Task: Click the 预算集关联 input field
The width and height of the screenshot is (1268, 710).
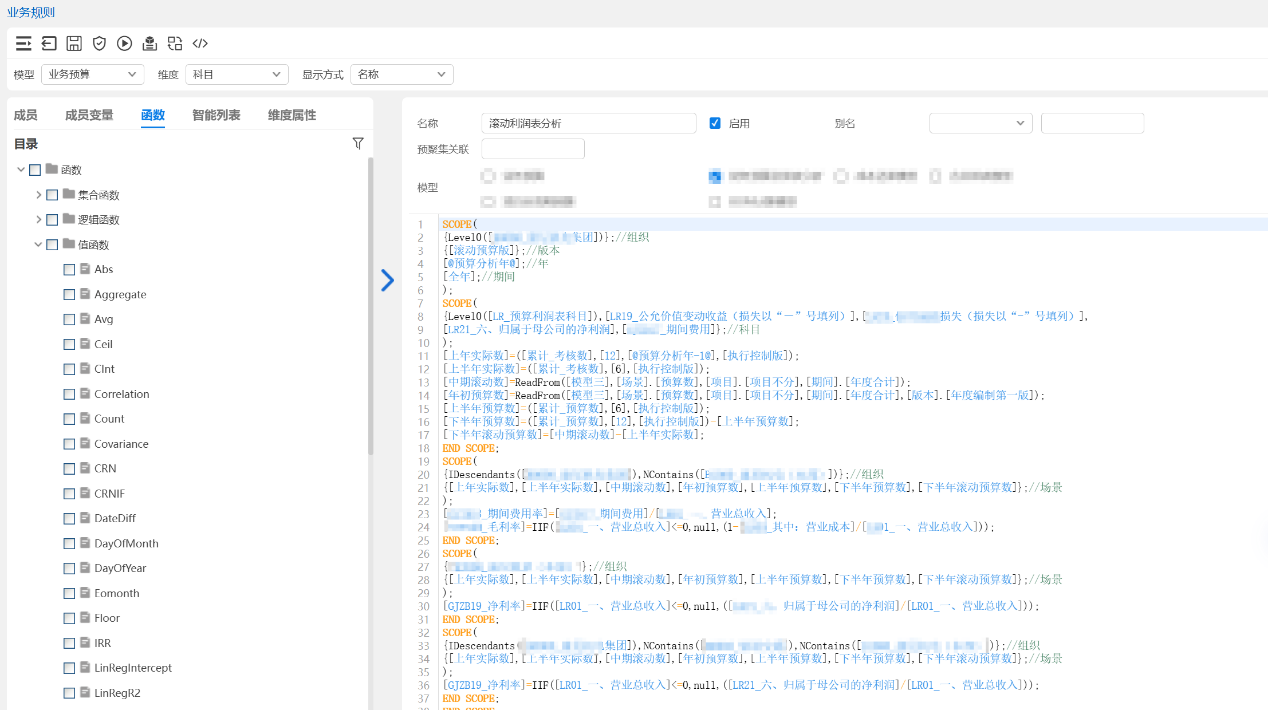Action: (533, 149)
